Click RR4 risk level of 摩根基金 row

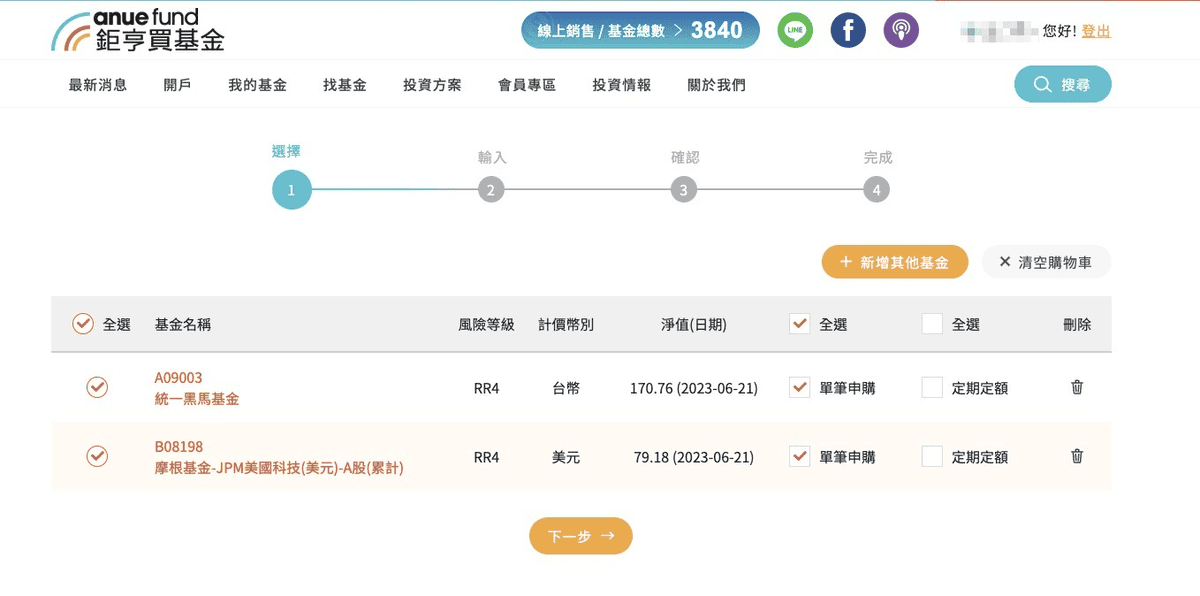486,457
